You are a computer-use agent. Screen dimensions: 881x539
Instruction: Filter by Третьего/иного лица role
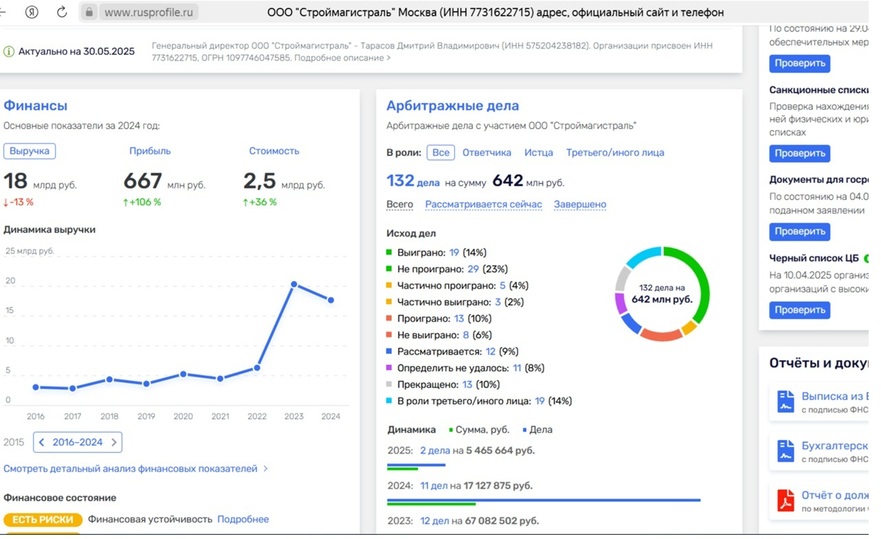(x=615, y=153)
